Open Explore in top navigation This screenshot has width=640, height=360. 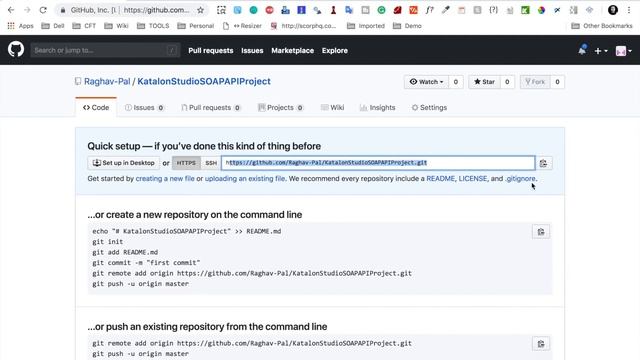pyautogui.click(x=335, y=51)
